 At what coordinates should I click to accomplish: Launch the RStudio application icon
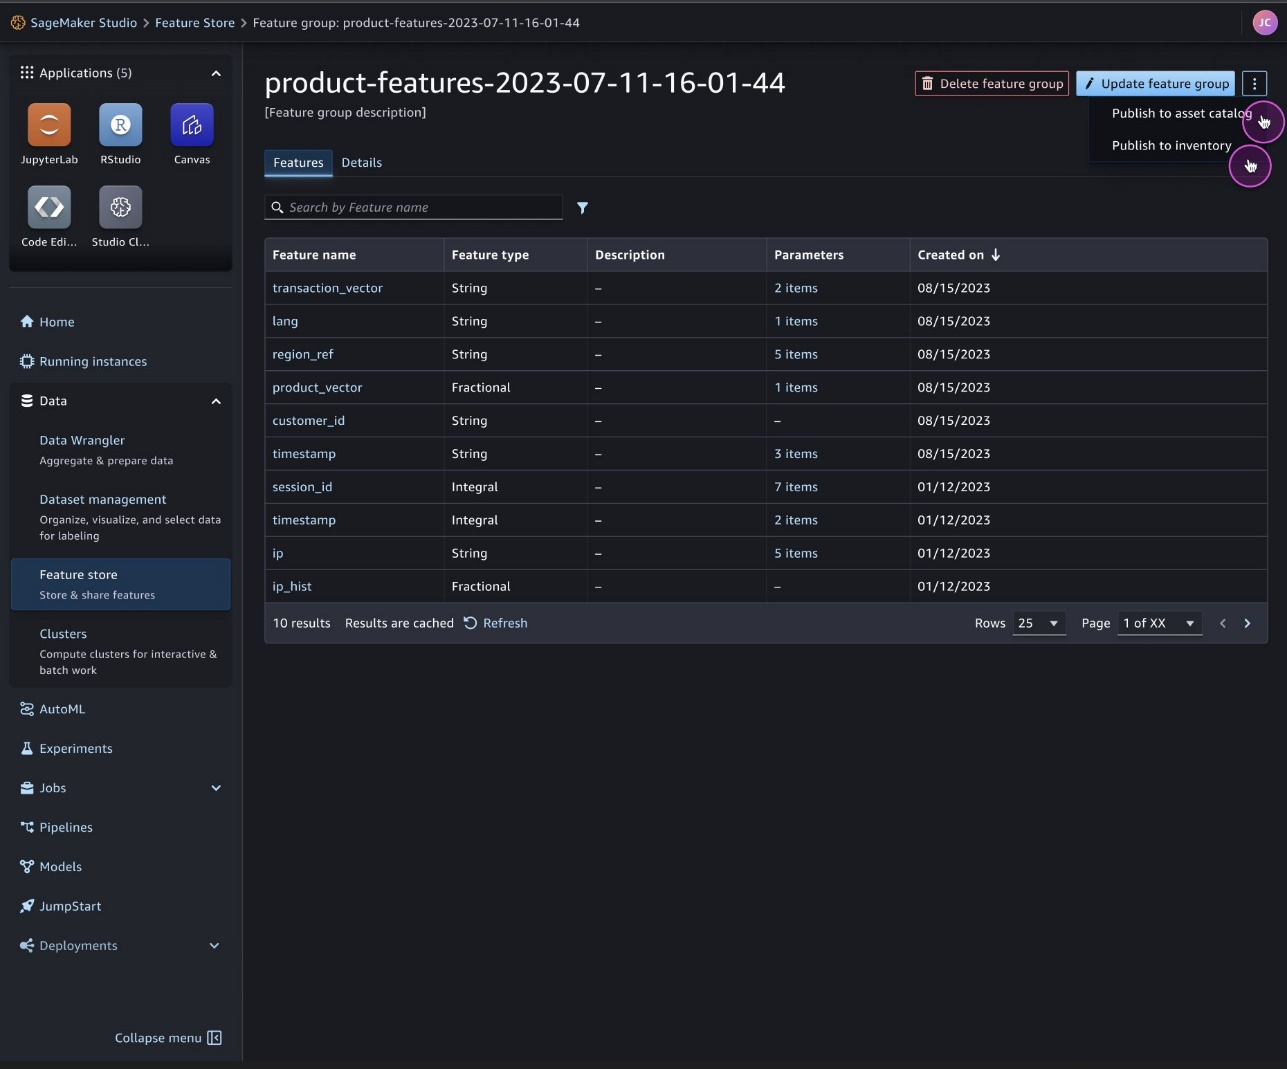pos(120,125)
